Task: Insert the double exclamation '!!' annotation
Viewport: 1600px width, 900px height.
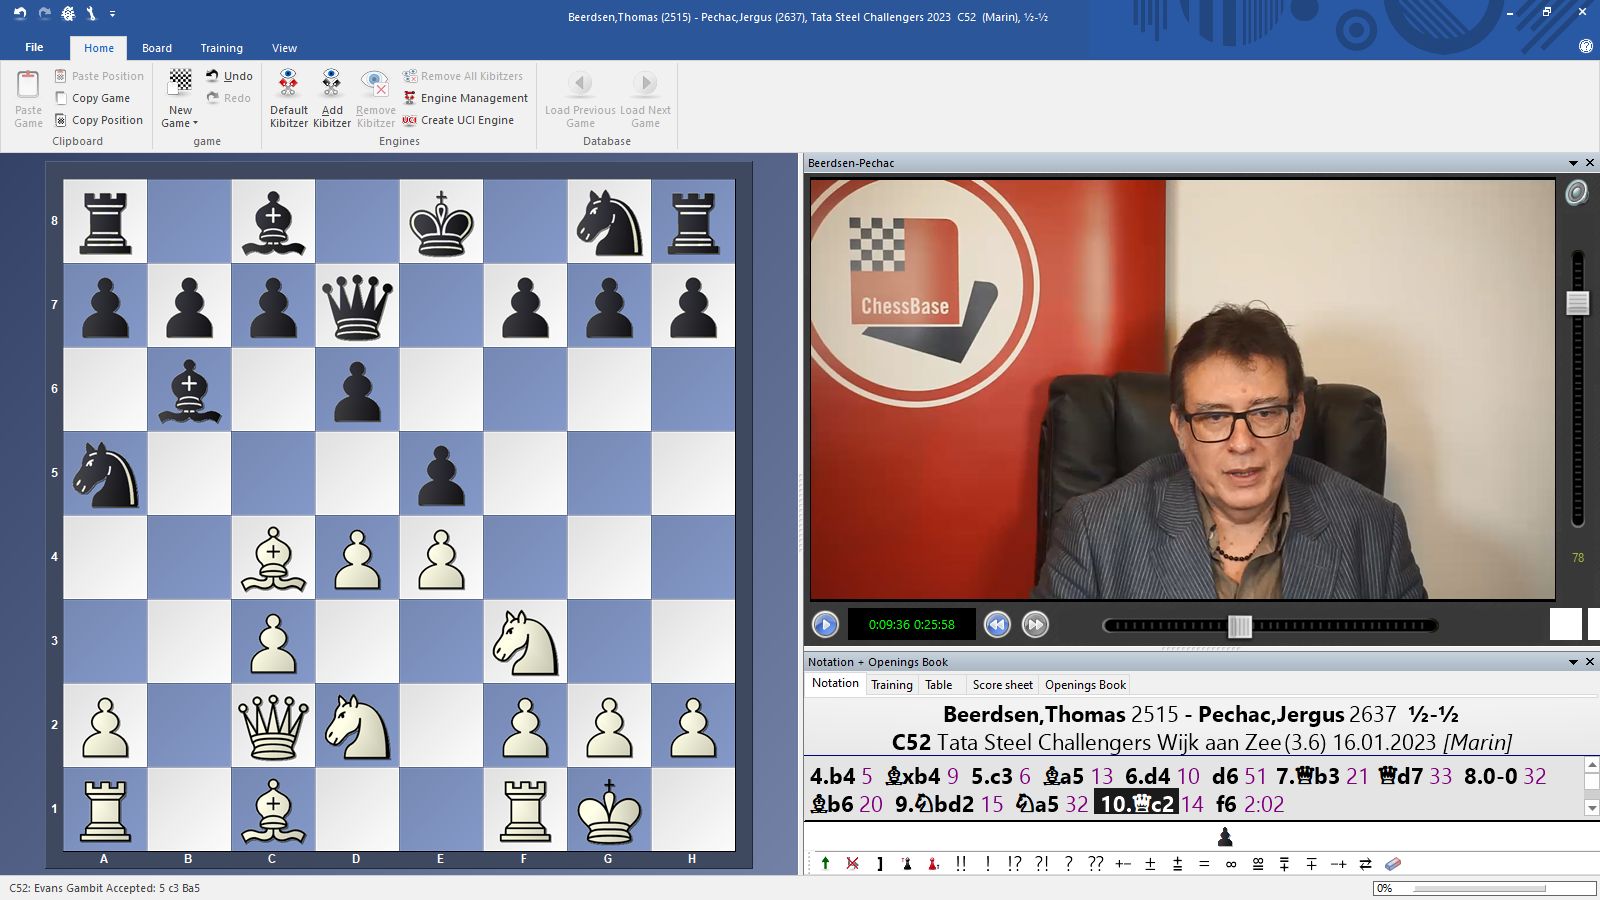Action: [960, 864]
